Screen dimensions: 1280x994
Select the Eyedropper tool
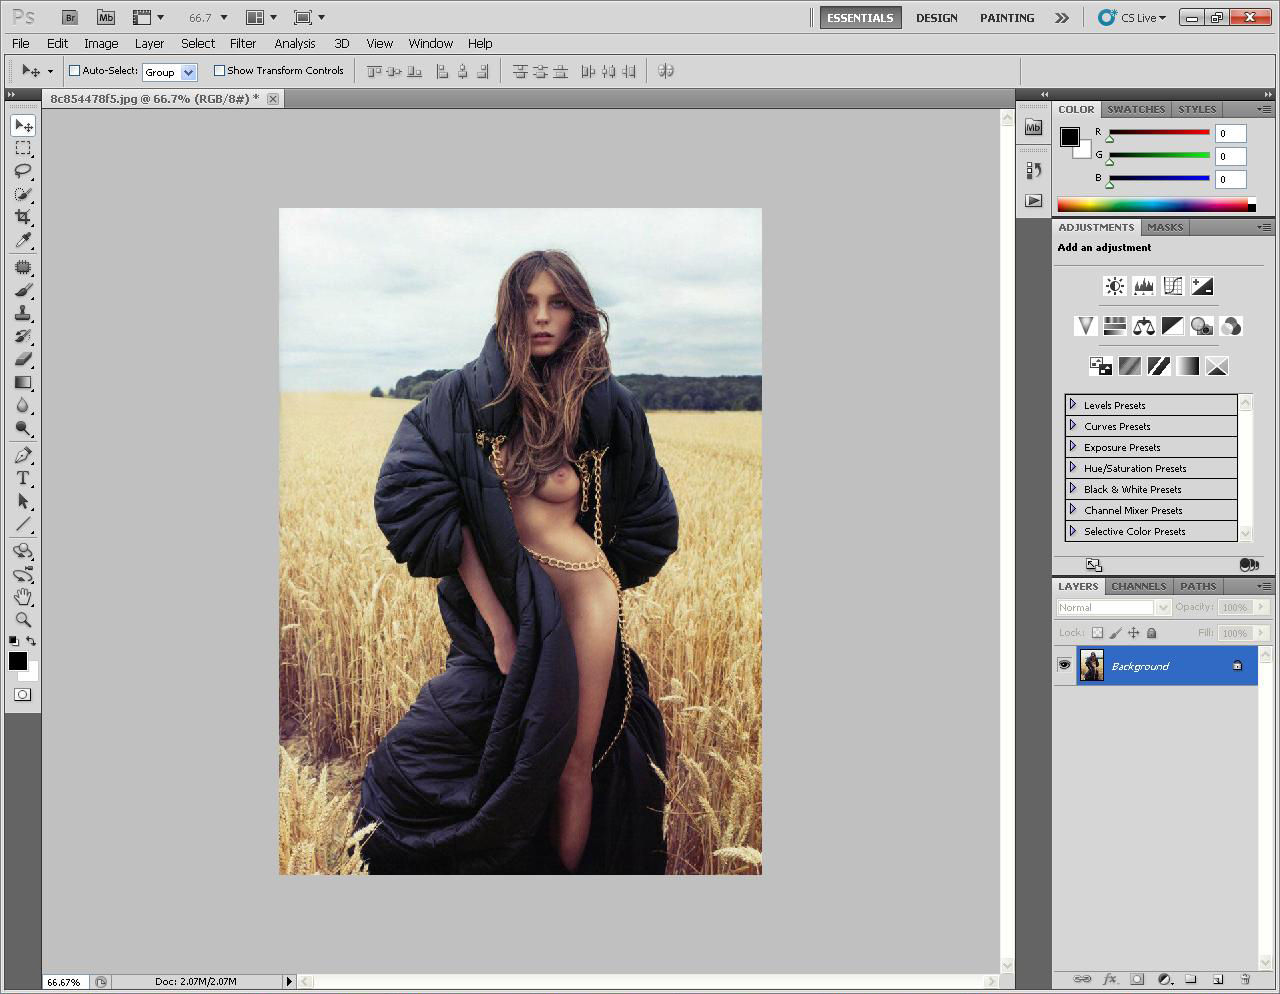click(23, 240)
